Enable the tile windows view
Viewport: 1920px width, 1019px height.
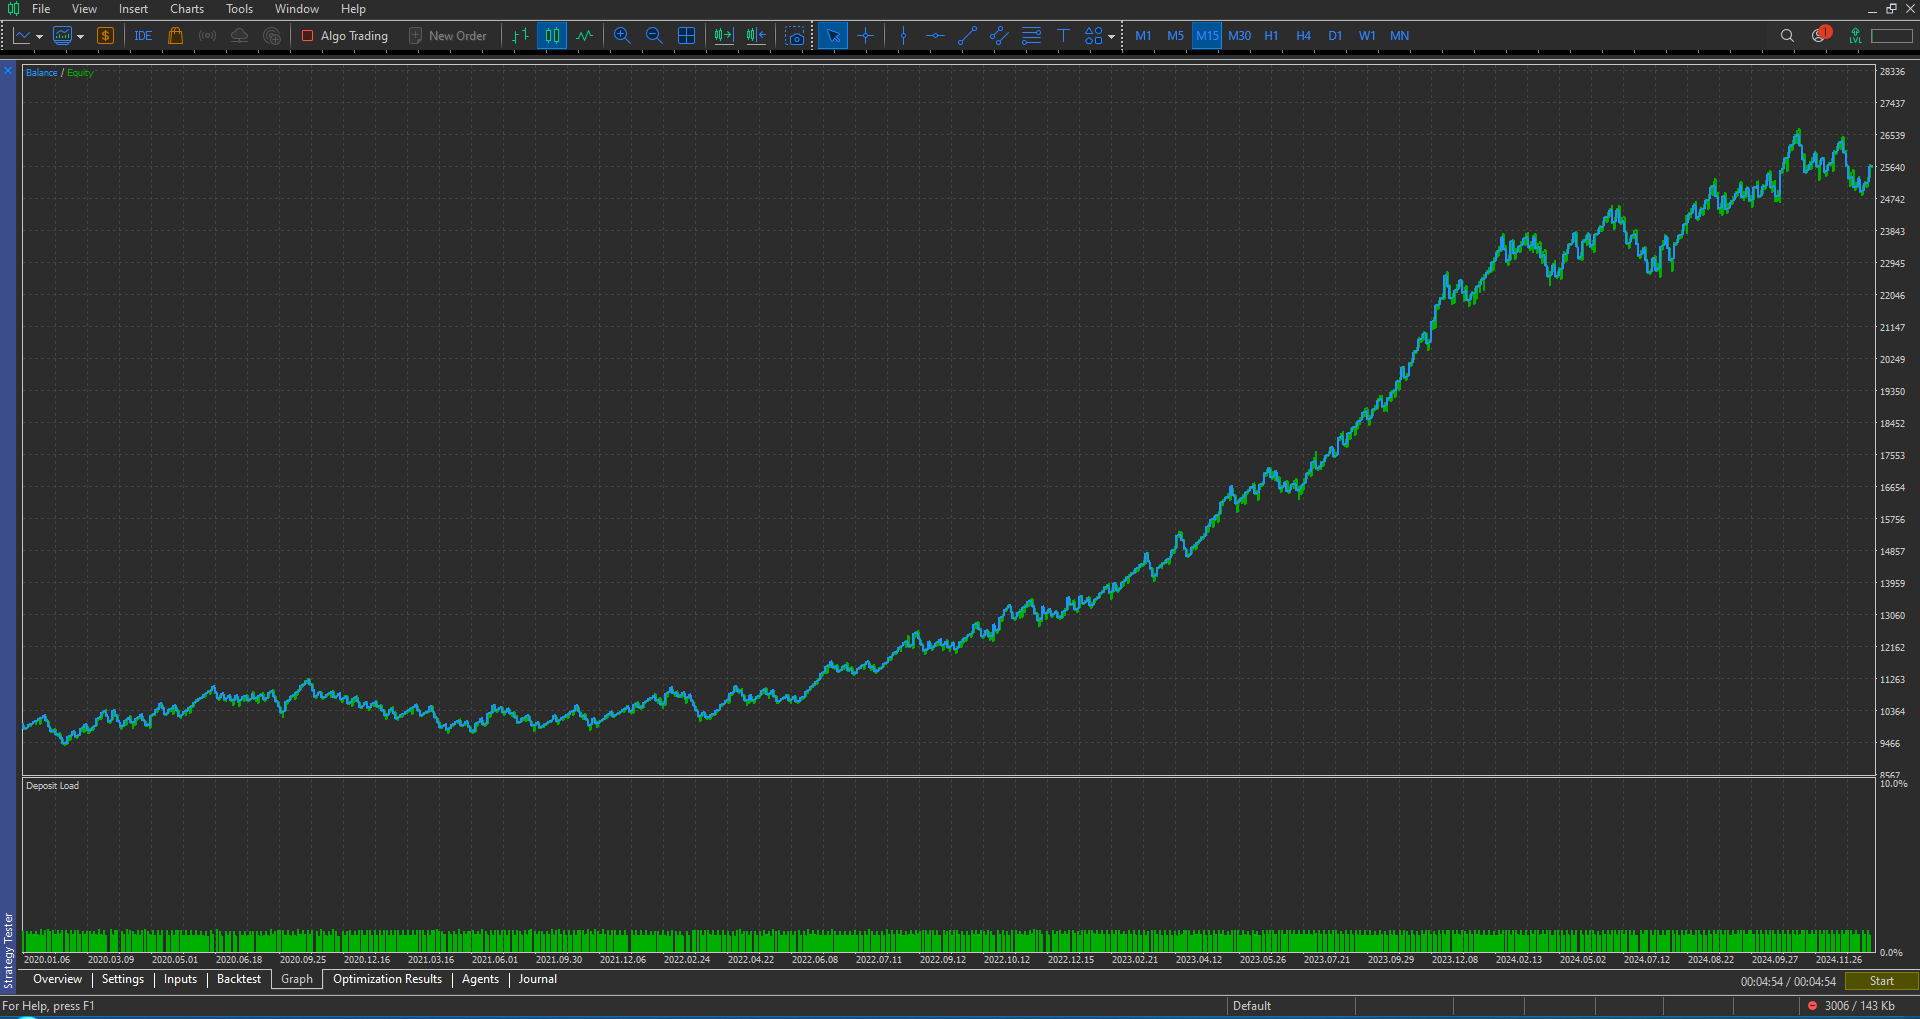(687, 35)
